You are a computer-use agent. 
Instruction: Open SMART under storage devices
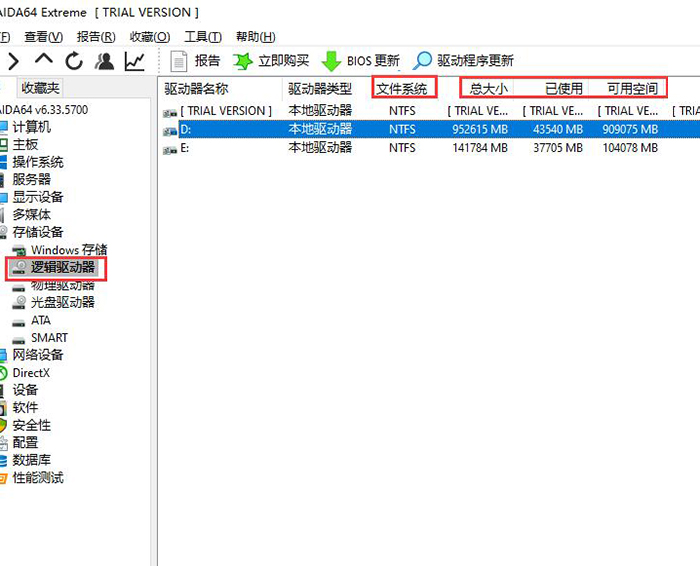[x=49, y=338]
